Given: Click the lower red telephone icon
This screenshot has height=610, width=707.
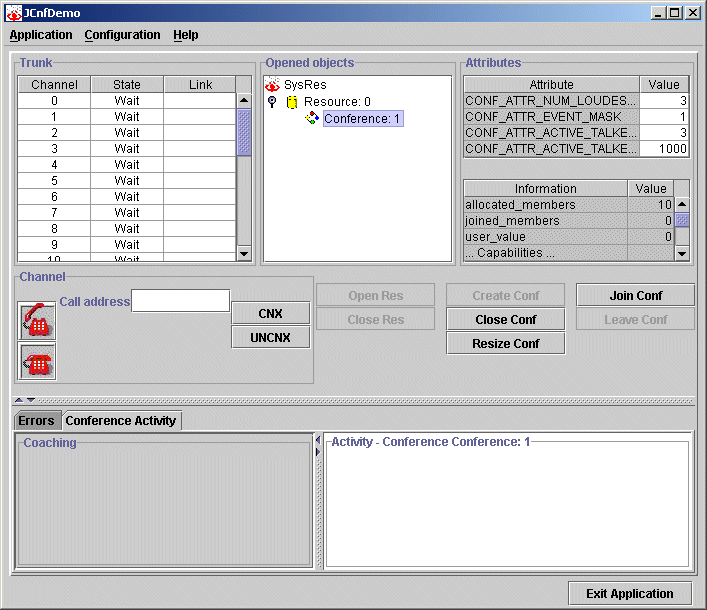Looking at the screenshot, I should 37,361.
